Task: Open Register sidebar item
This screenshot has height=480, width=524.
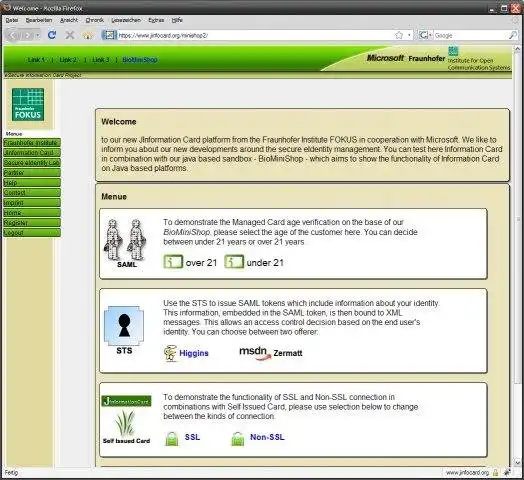Action: (x=32, y=223)
